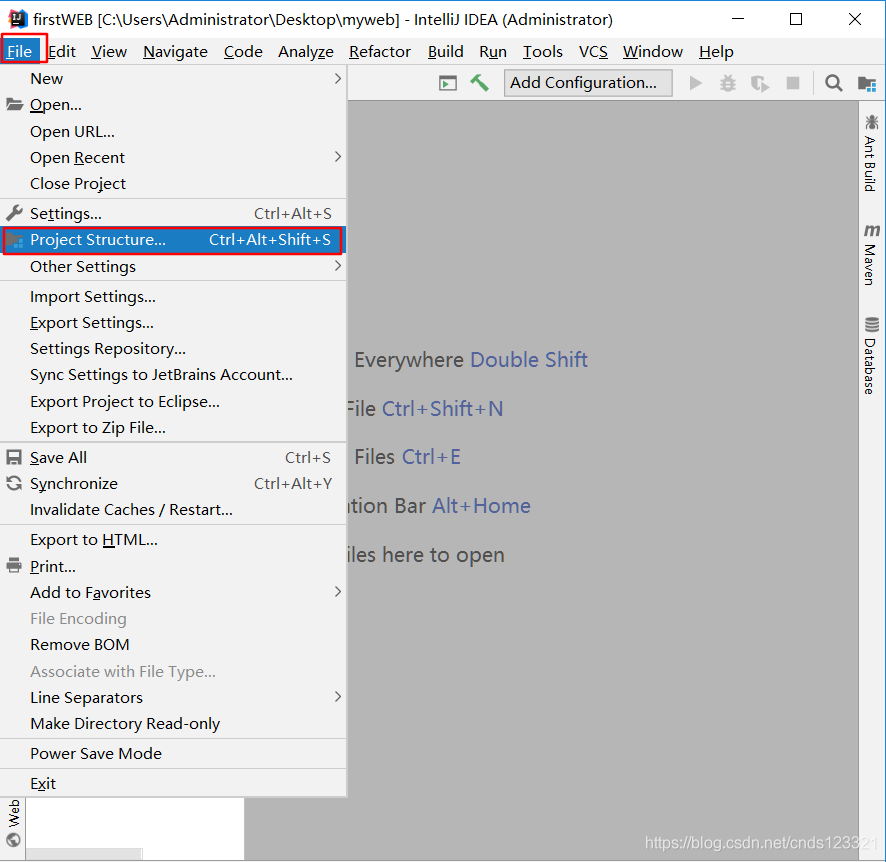Click the Stop square icon

pyautogui.click(x=793, y=84)
